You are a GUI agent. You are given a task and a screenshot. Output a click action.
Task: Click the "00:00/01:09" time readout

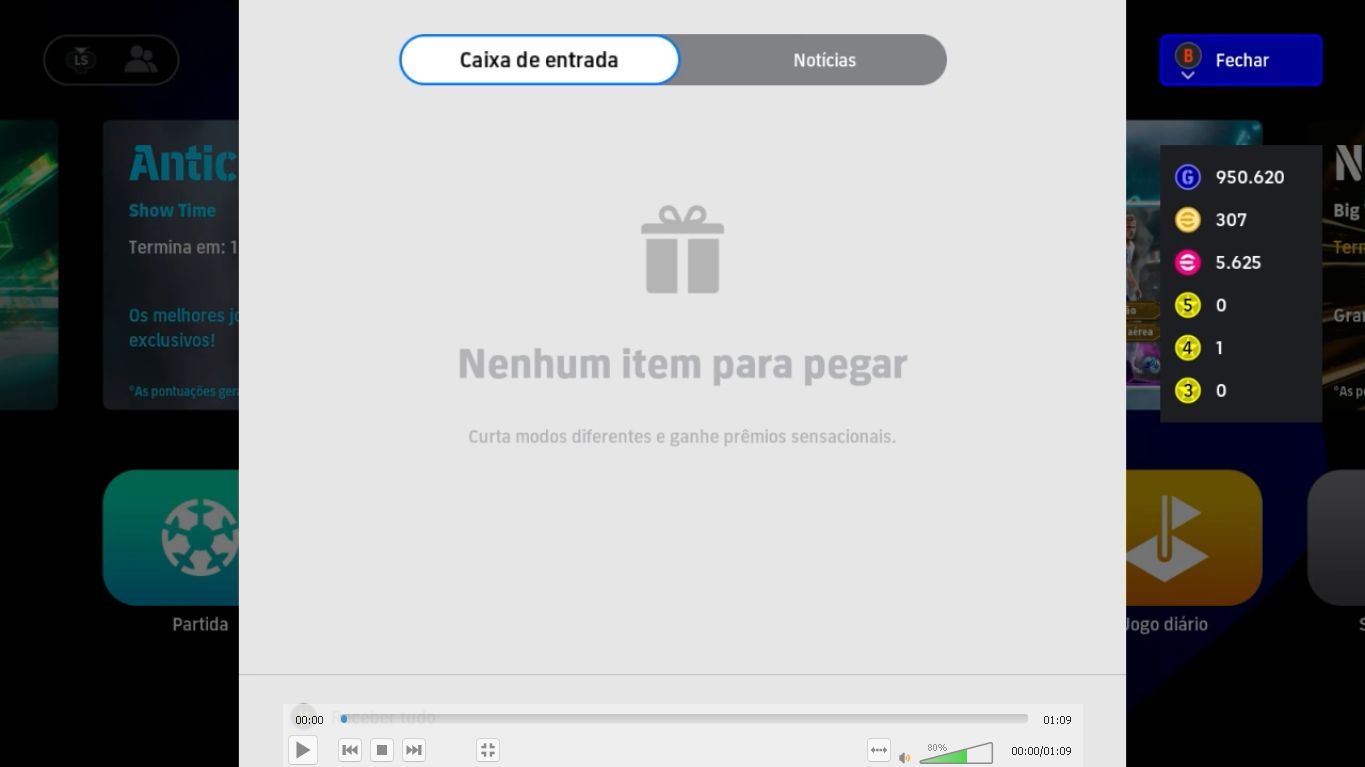(x=1041, y=751)
